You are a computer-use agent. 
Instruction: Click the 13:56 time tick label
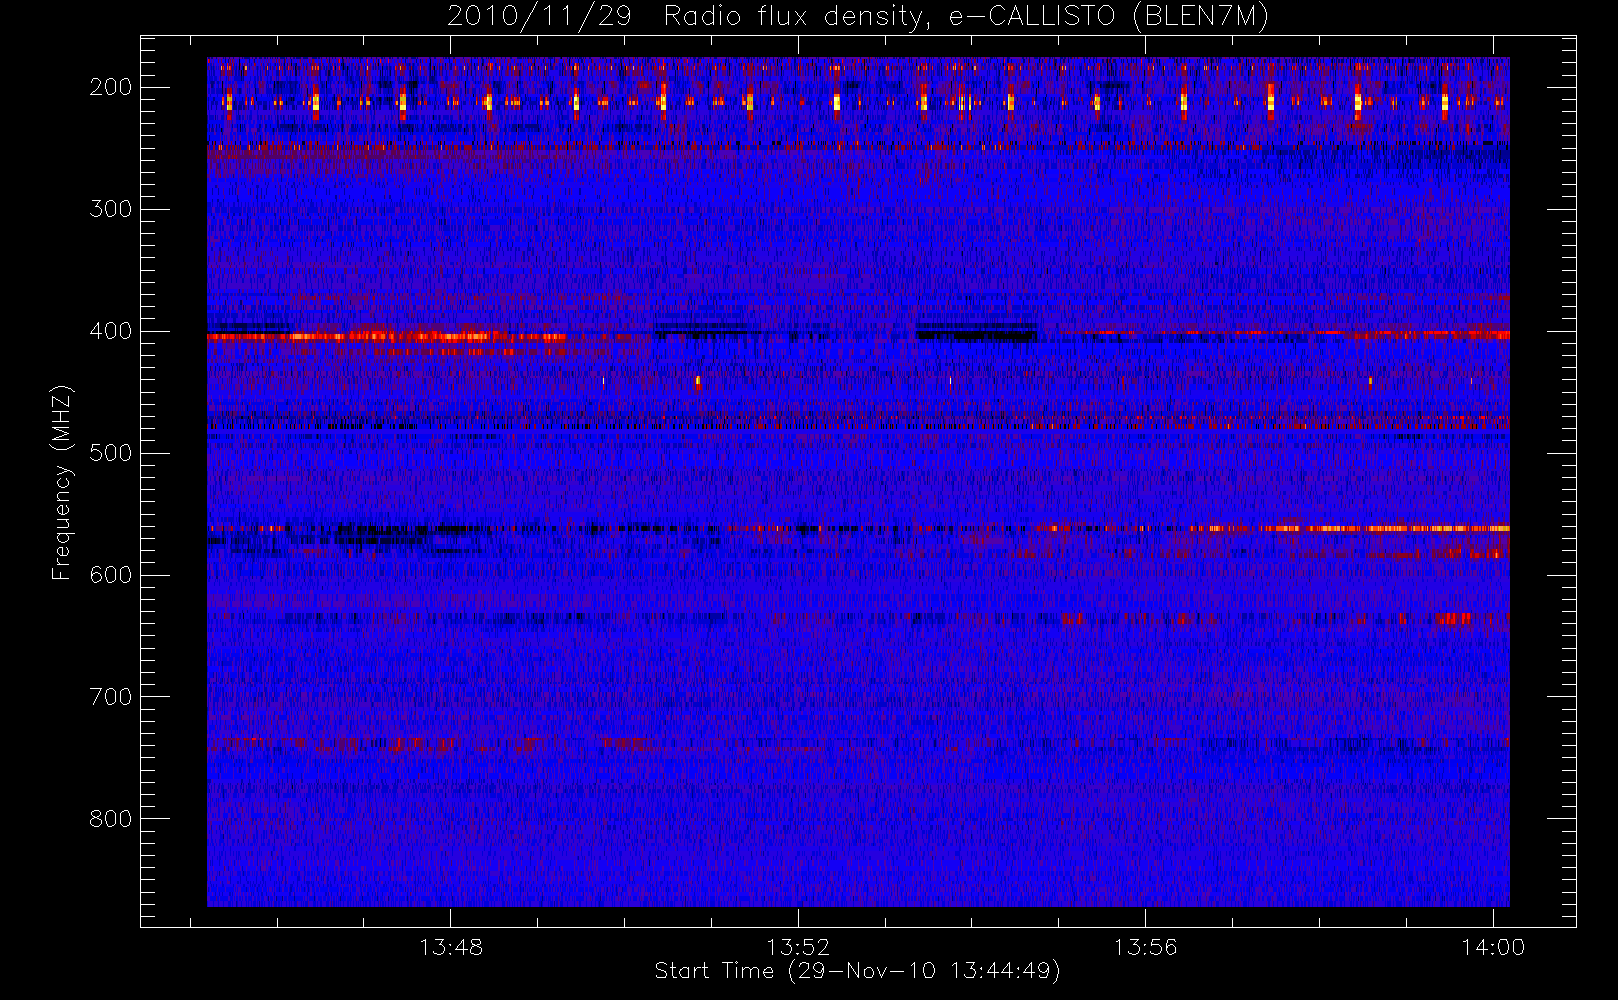click(x=1145, y=947)
